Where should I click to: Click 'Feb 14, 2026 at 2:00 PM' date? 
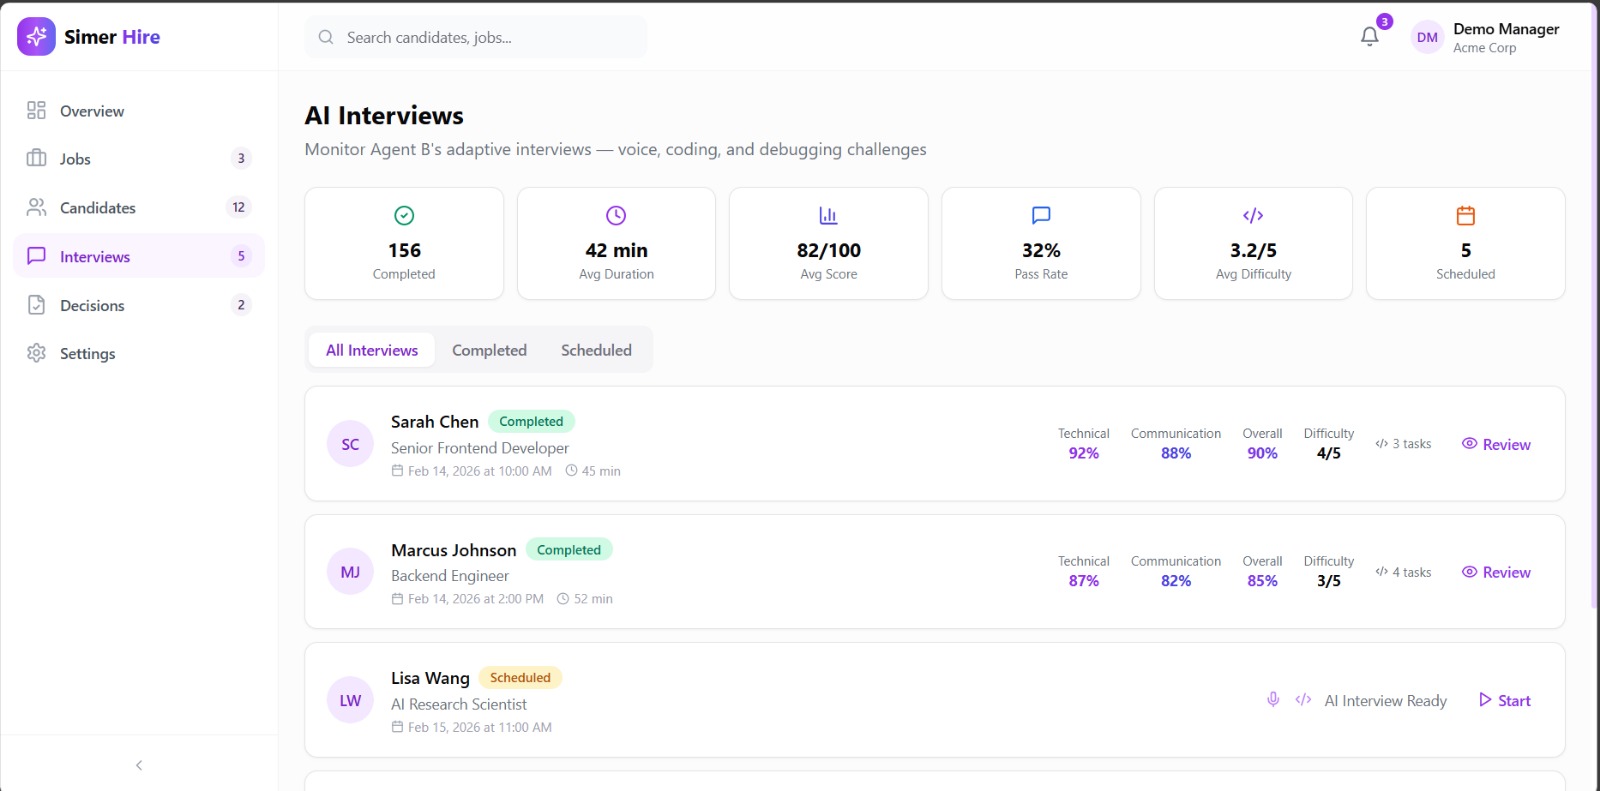[476, 599]
